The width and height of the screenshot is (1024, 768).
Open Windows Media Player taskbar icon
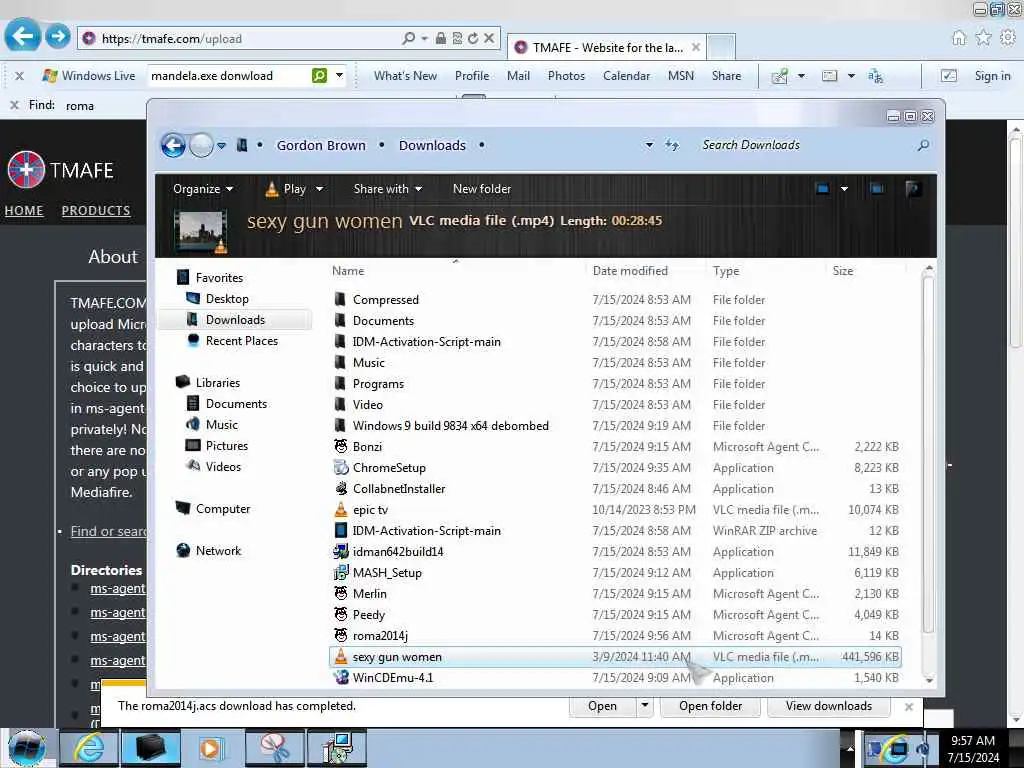[211, 748]
